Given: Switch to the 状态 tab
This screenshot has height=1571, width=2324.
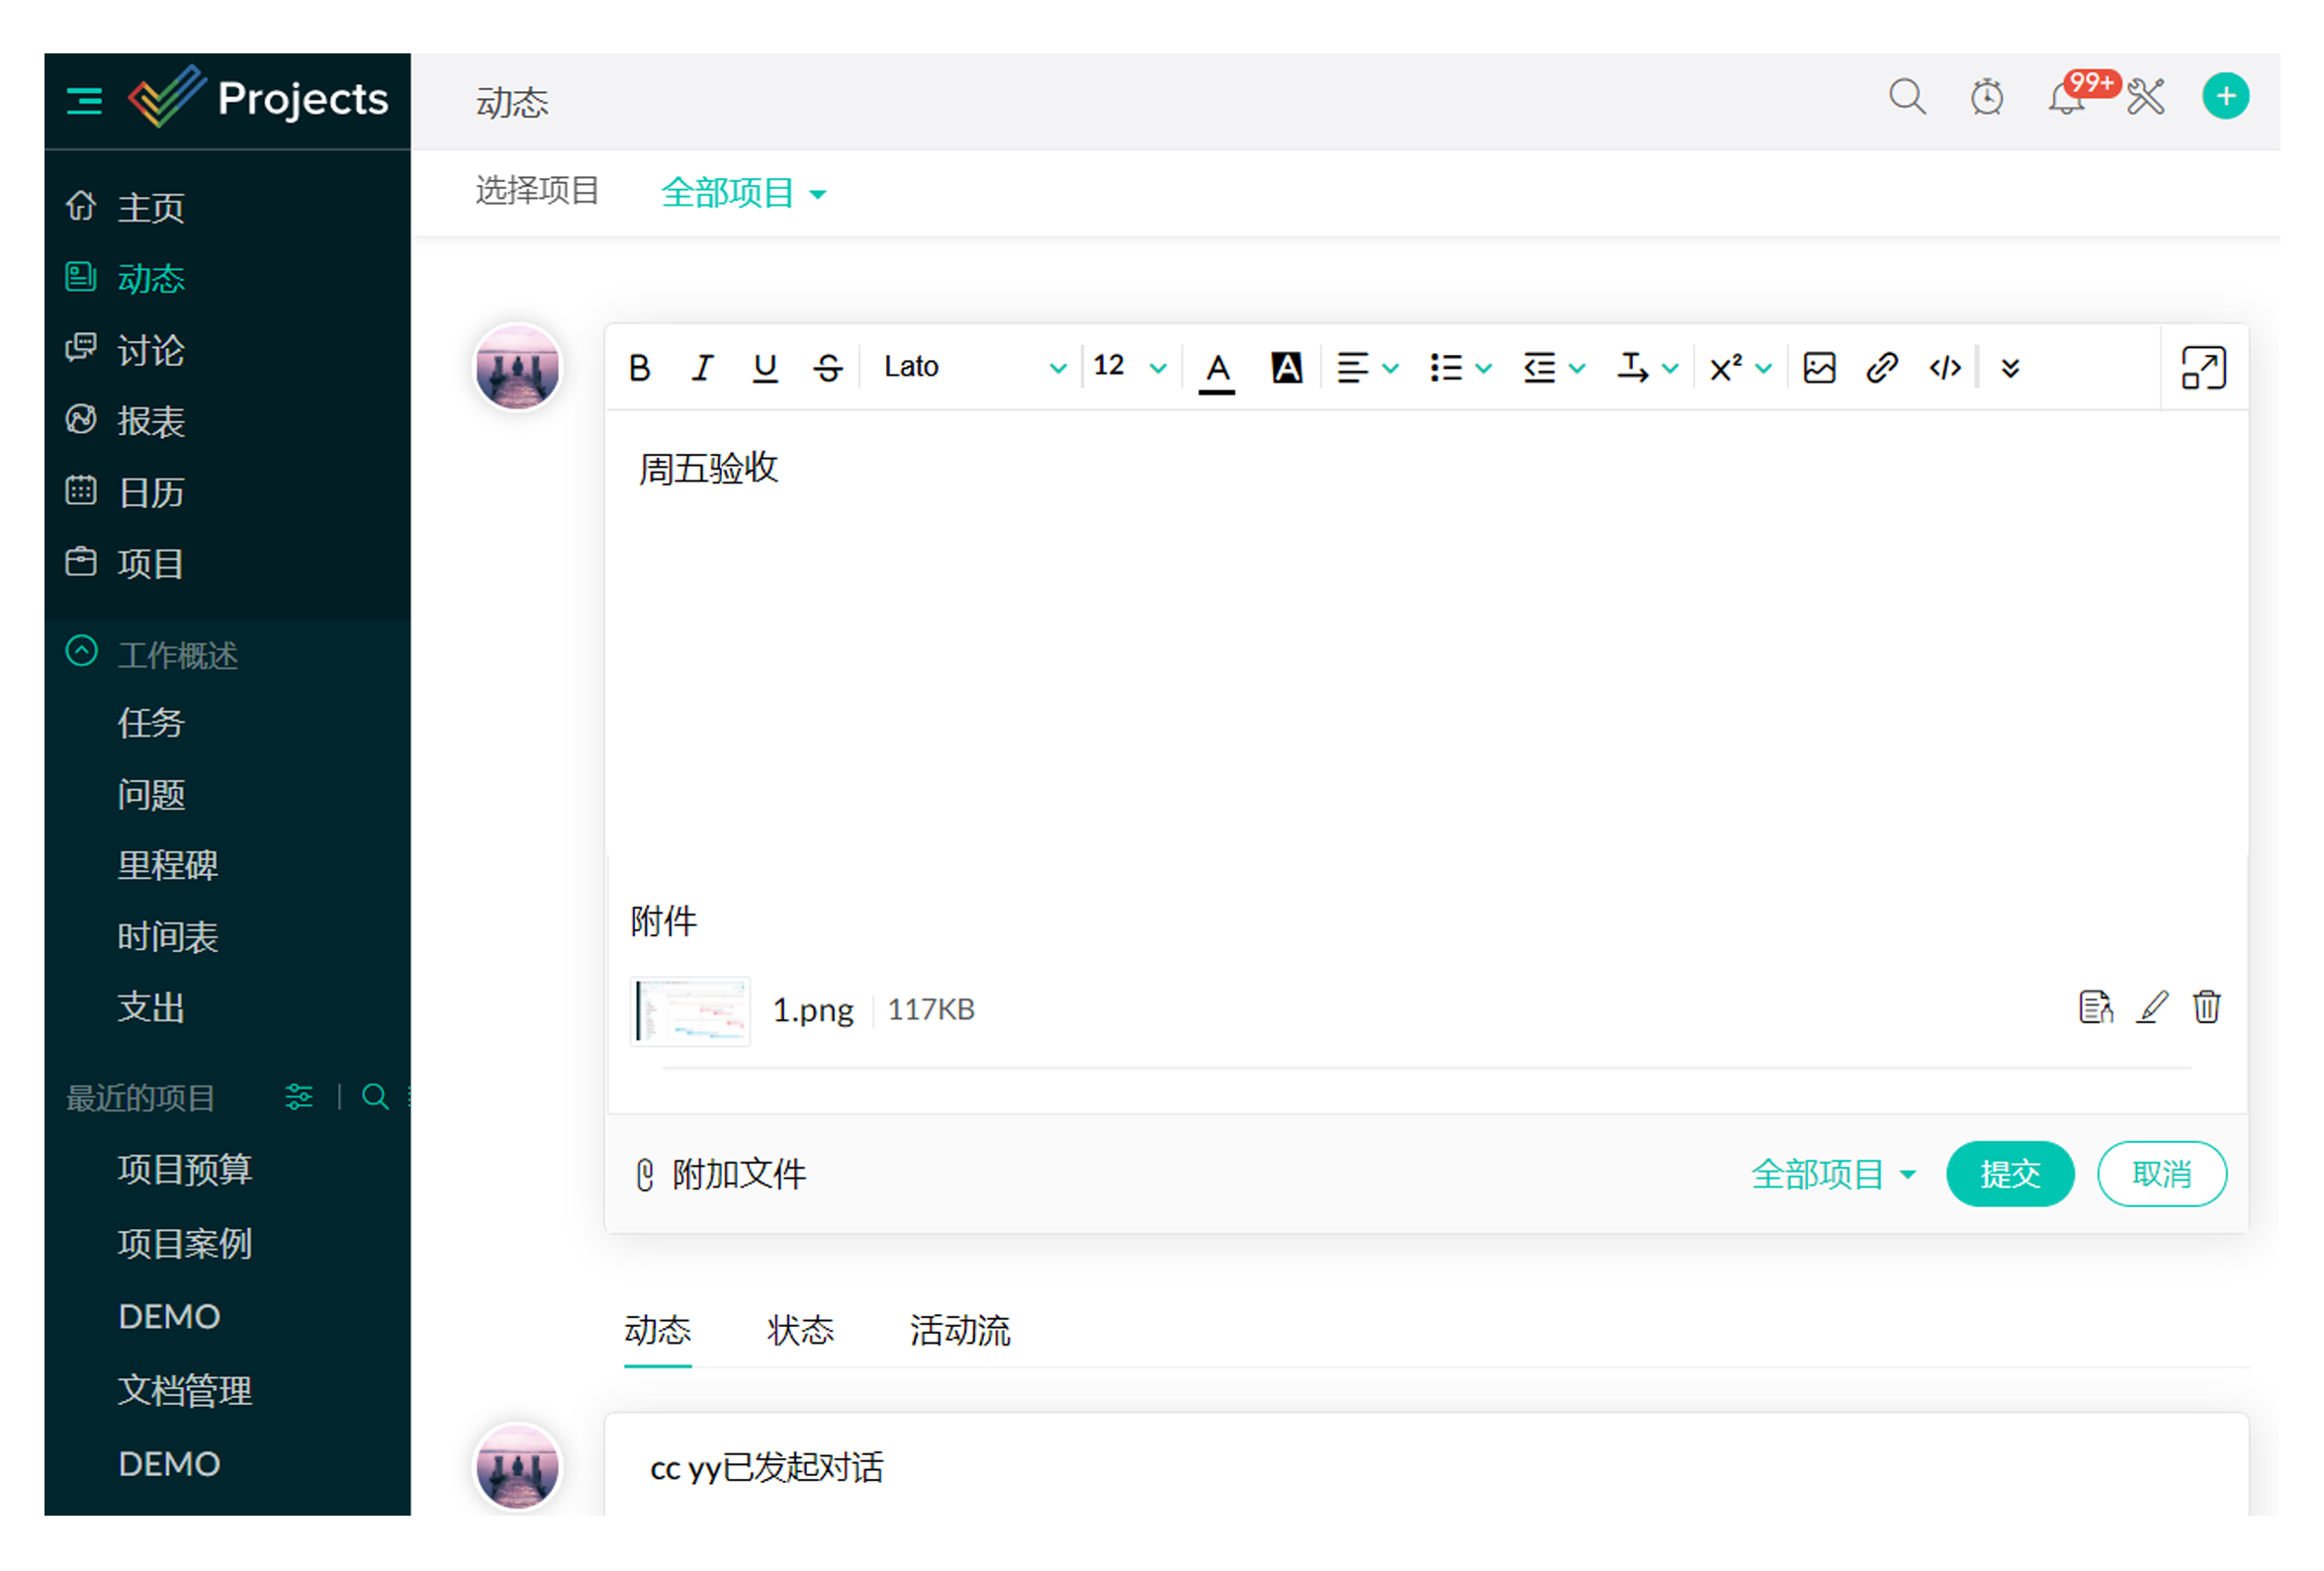Looking at the screenshot, I should pyautogui.click(x=800, y=1330).
